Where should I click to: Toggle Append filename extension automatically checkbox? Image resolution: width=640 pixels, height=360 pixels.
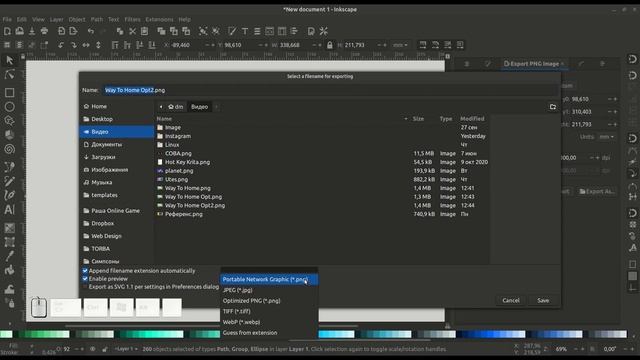tap(85, 271)
